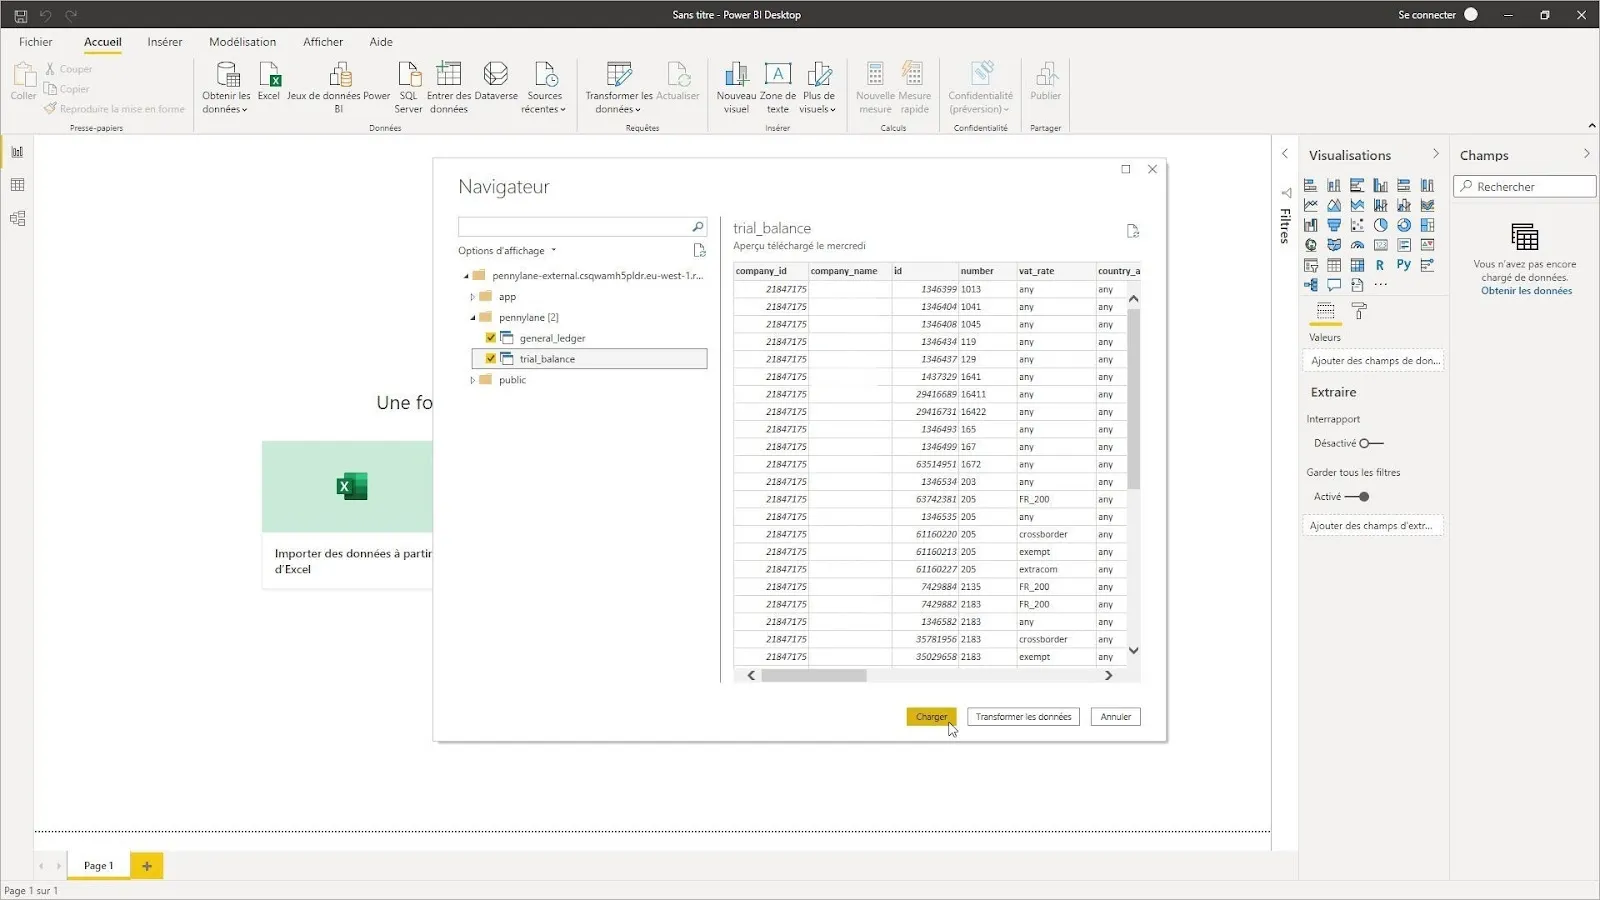Uncheck the trial_balance table checkbox
1600x900 pixels.
pos(491,358)
